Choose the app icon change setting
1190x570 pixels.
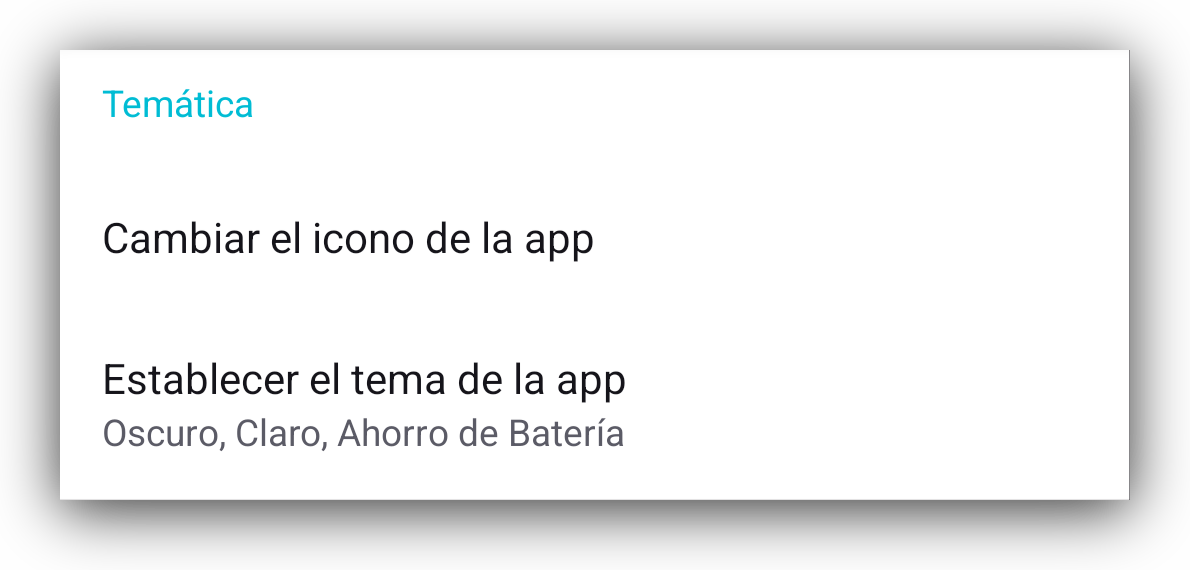594,240
